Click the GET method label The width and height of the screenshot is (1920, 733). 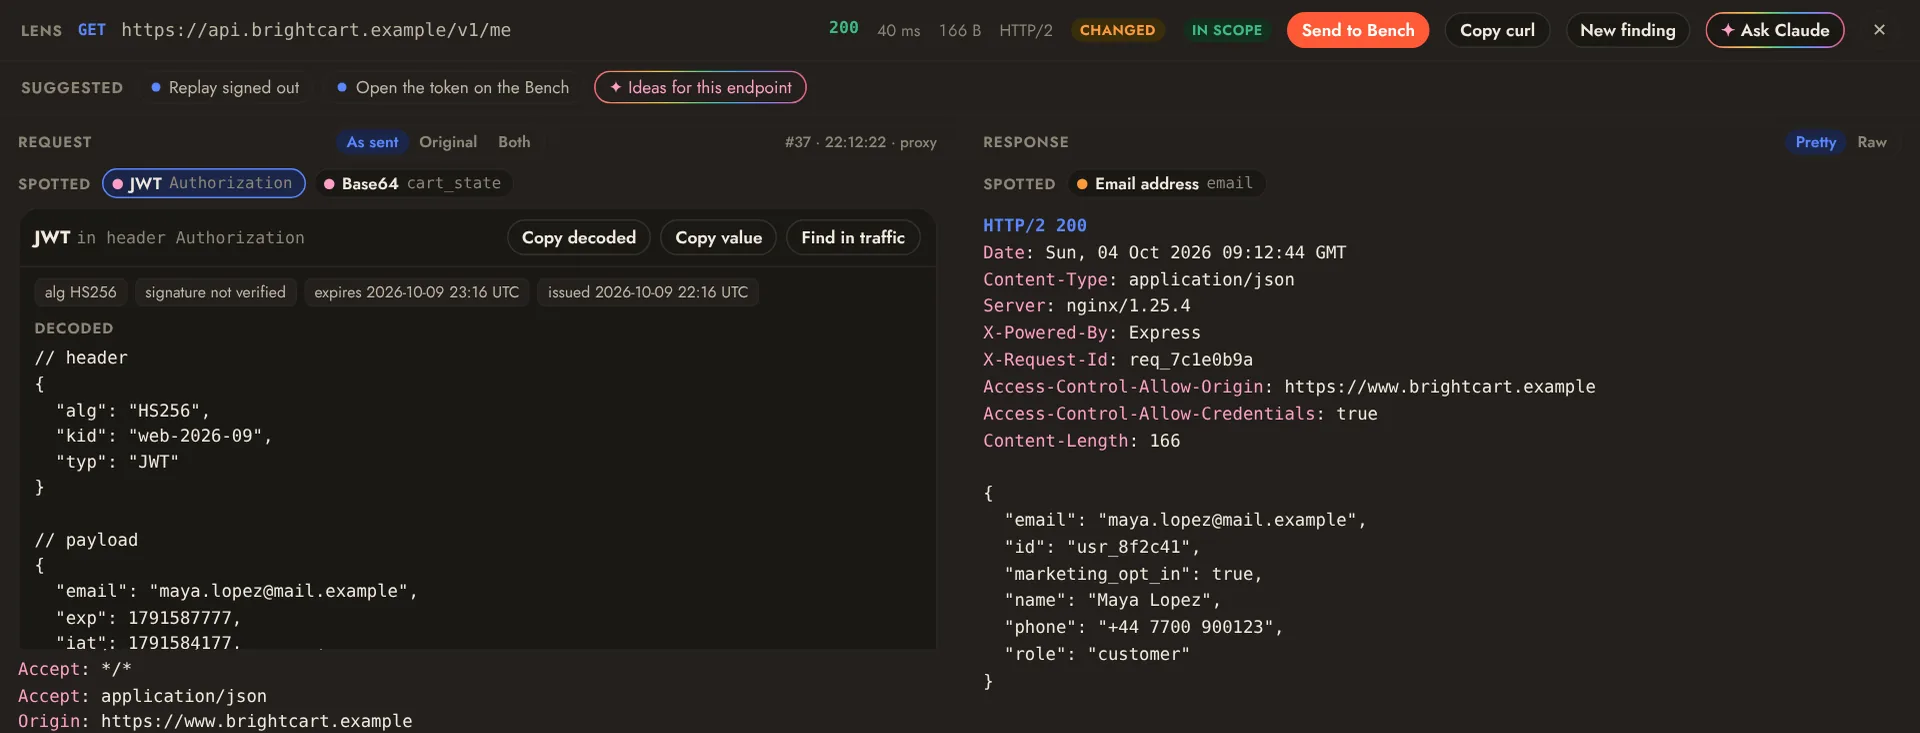point(92,30)
